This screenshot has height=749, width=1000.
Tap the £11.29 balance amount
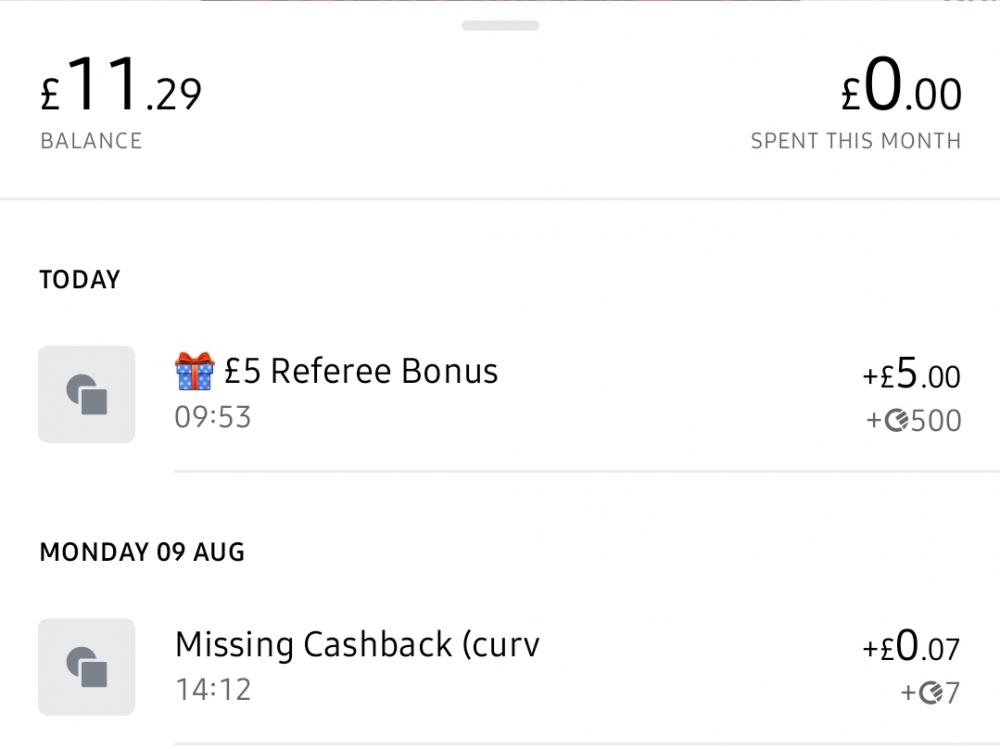point(121,90)
